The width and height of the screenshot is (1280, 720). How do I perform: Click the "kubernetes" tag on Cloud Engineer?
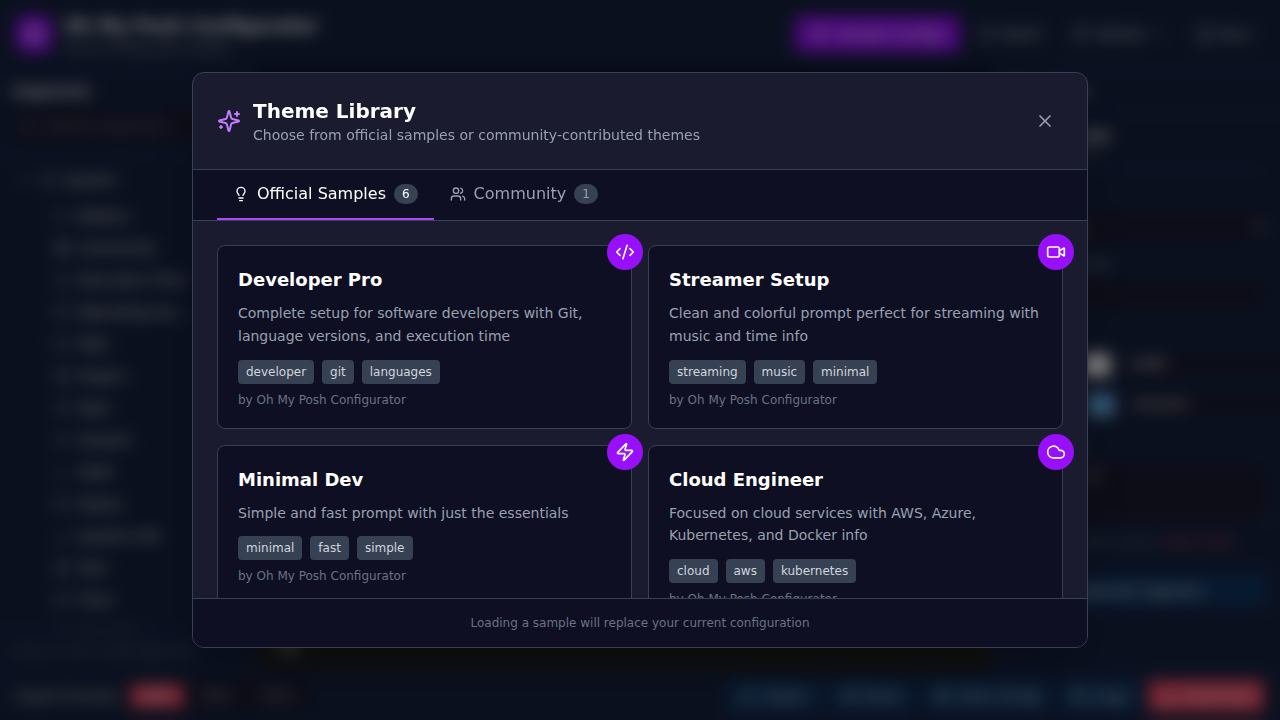pyautogui.click(x=814, y=571)
